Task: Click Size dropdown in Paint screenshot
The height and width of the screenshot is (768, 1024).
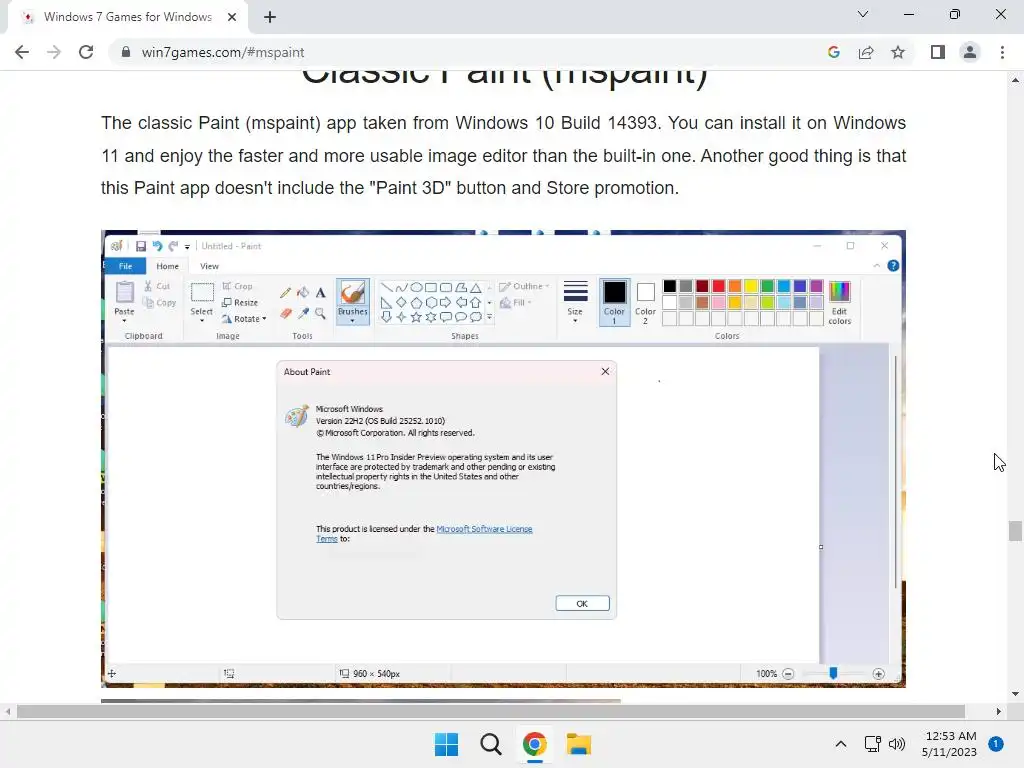Action: coord(575,300)
